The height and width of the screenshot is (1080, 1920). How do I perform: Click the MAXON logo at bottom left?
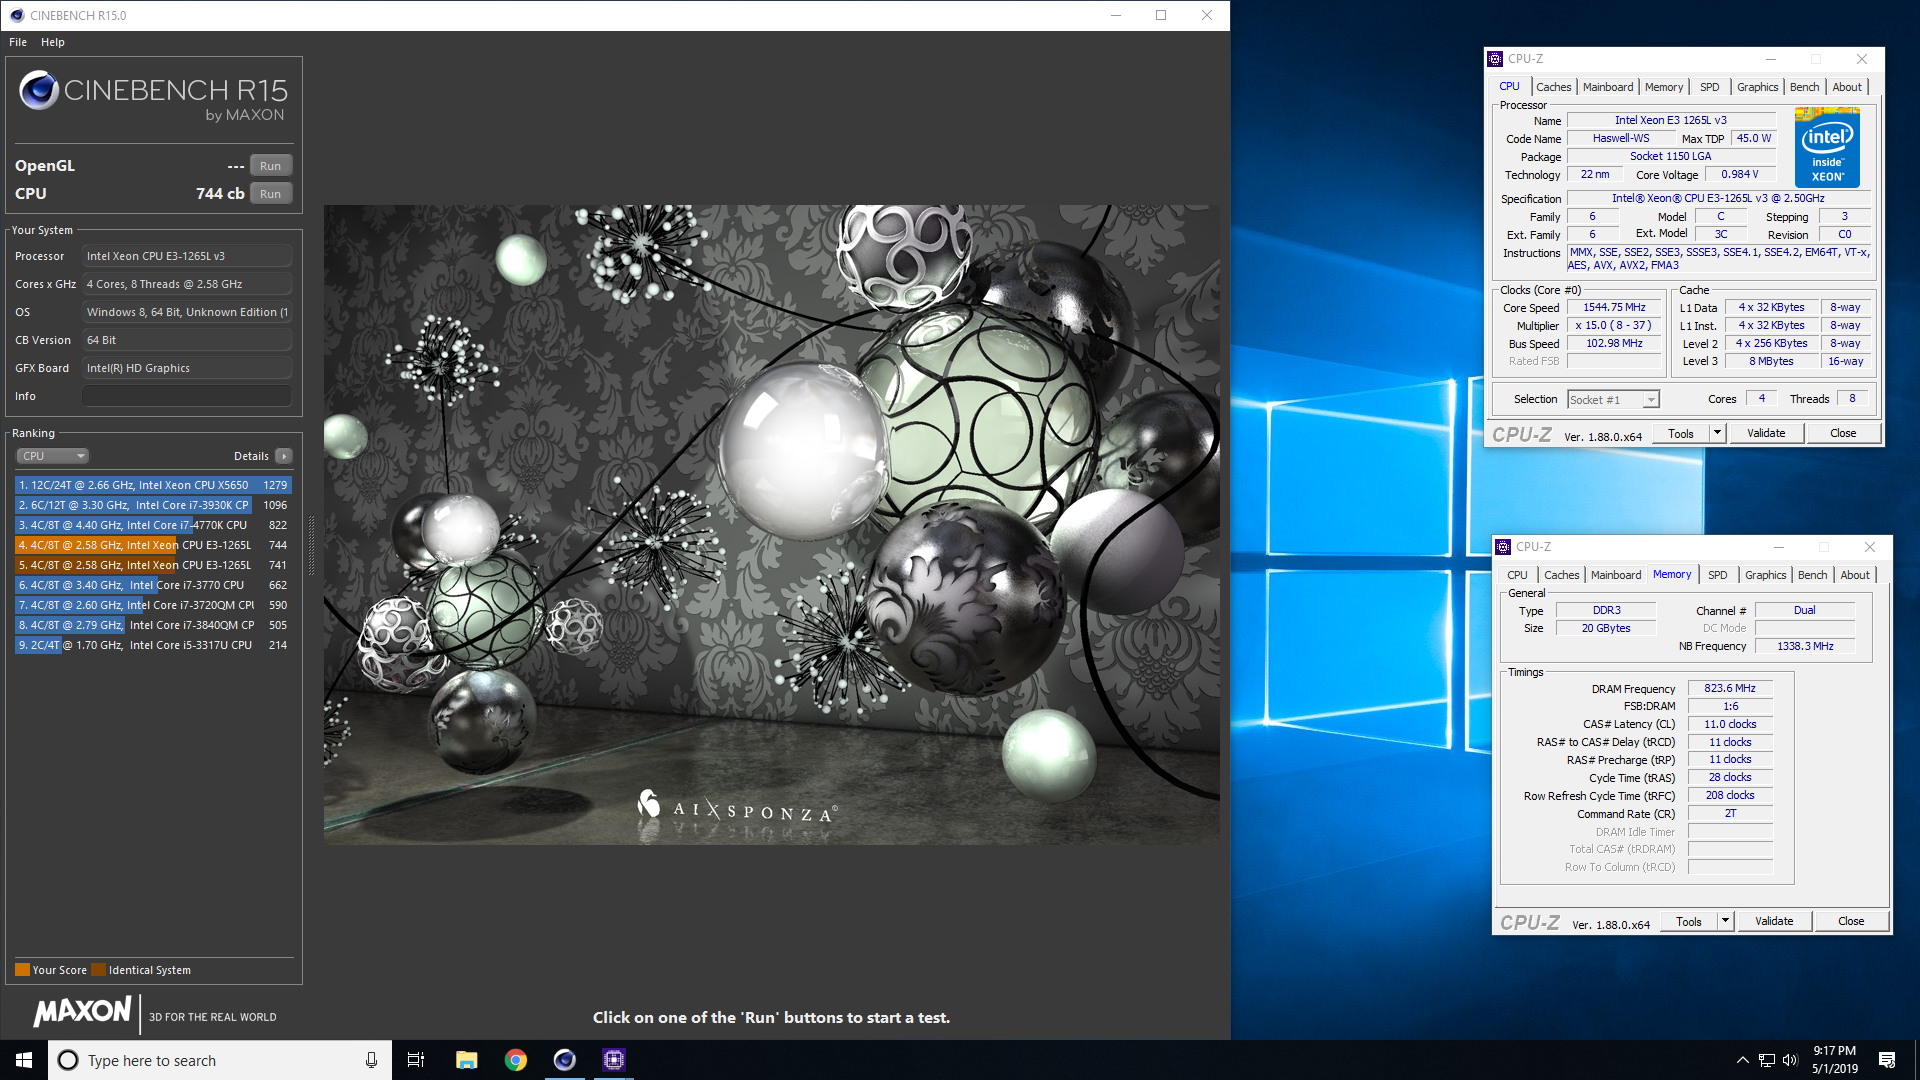pyautogui.click(x=83, y=1012)
